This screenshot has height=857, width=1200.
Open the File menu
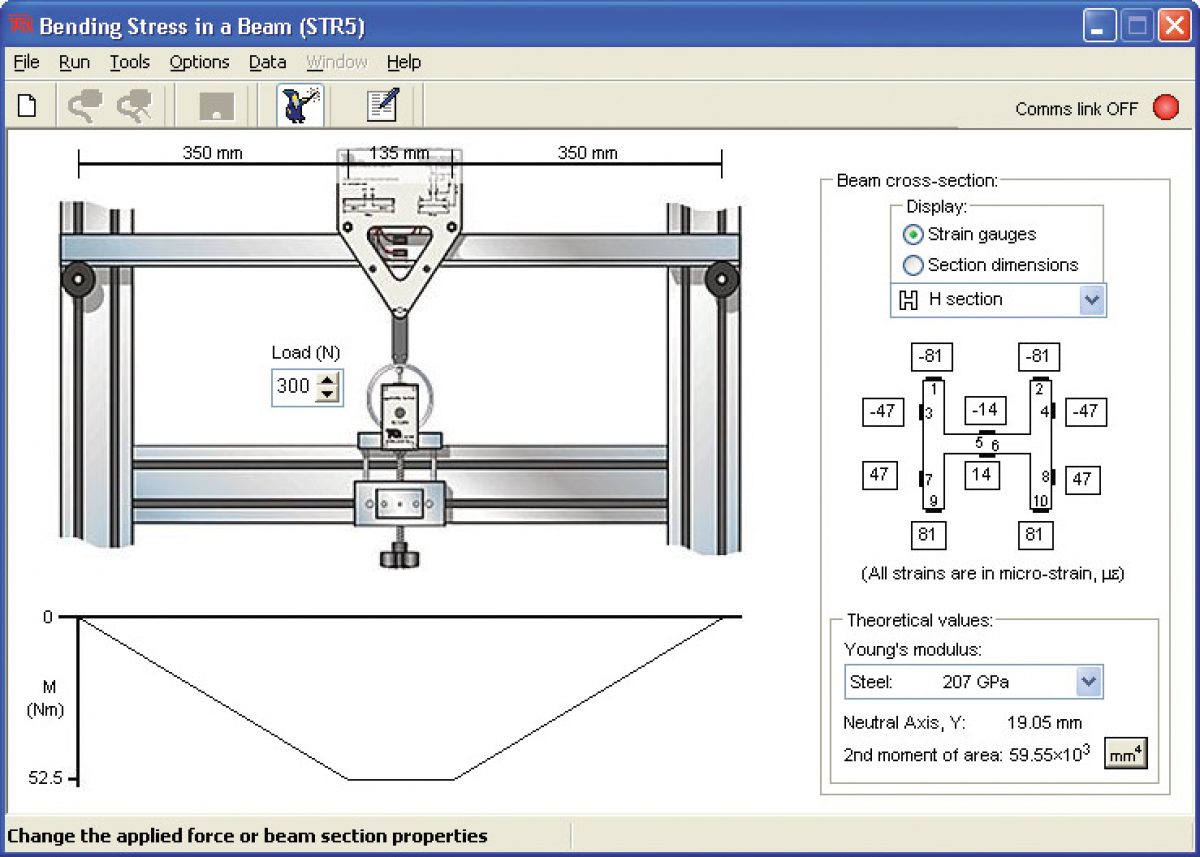pos(27,62)
